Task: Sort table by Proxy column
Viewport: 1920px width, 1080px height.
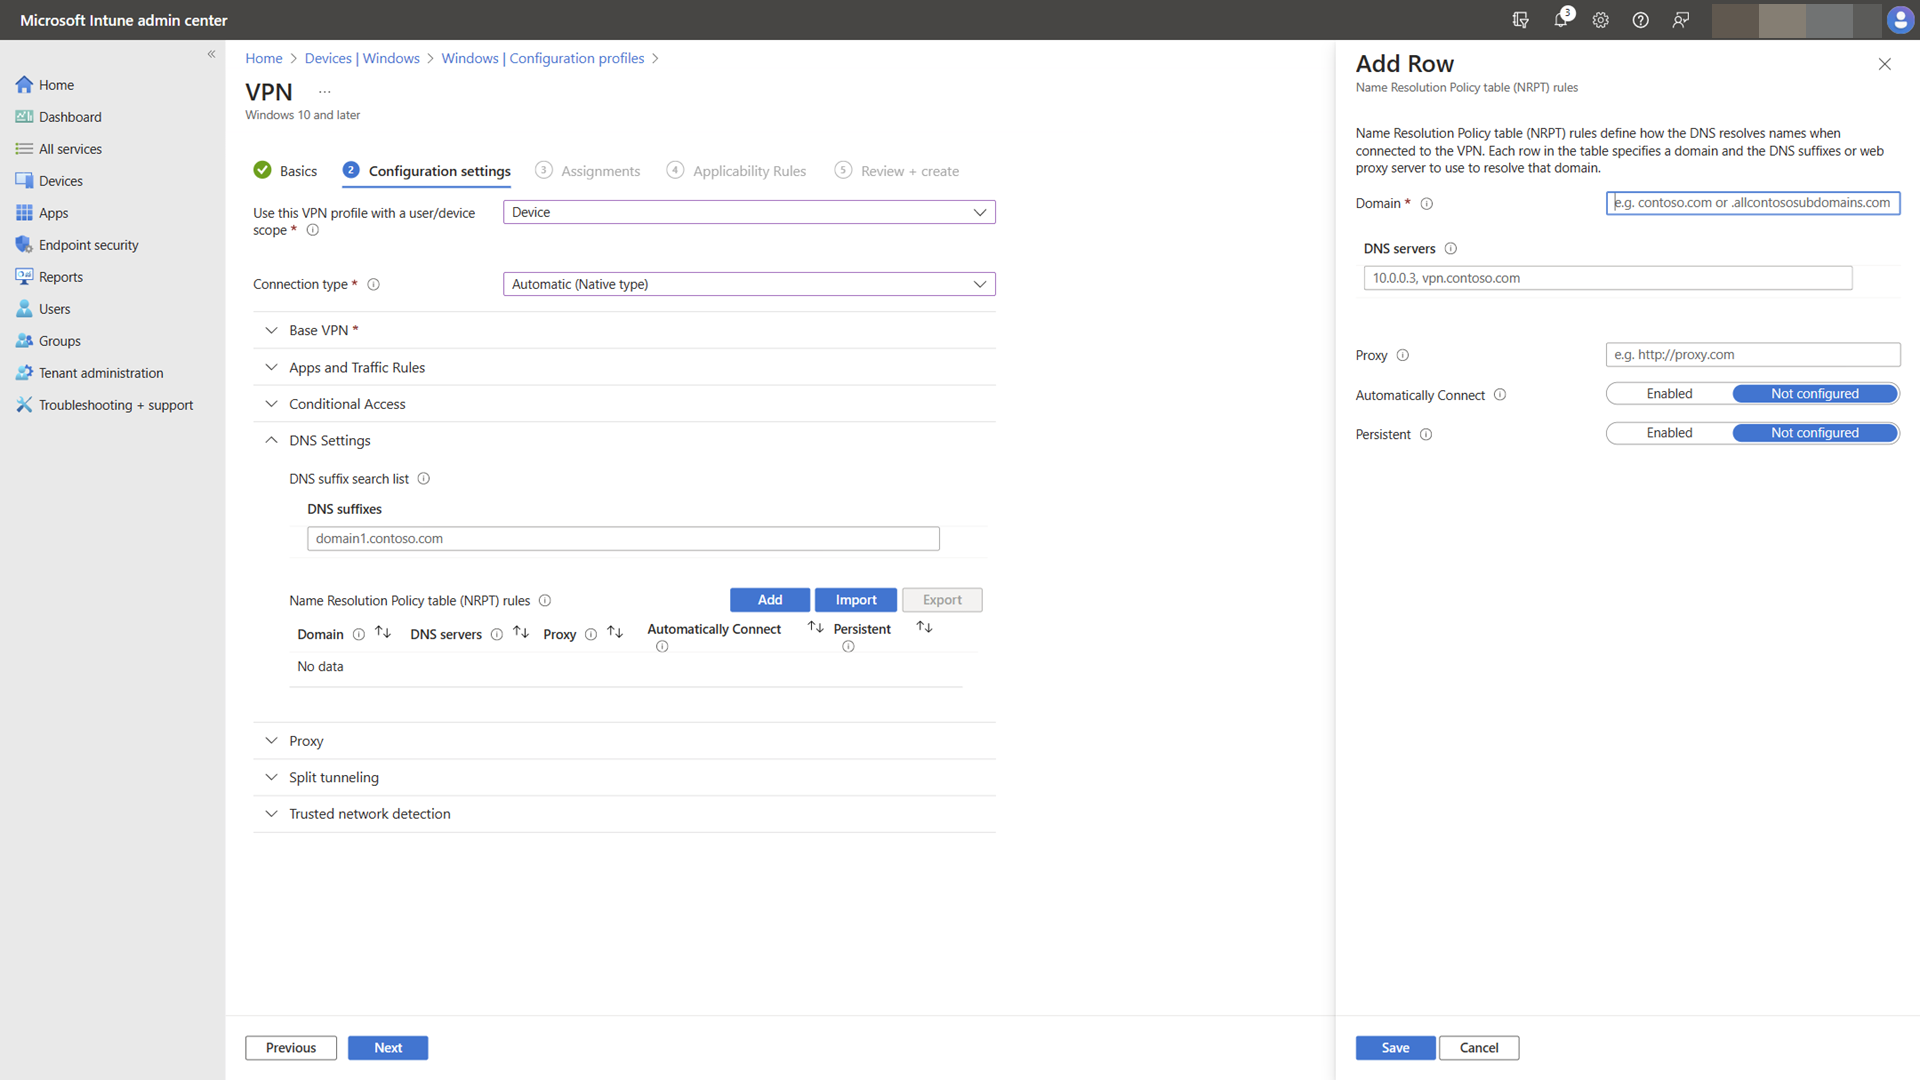Action: [x=615, y=632]
